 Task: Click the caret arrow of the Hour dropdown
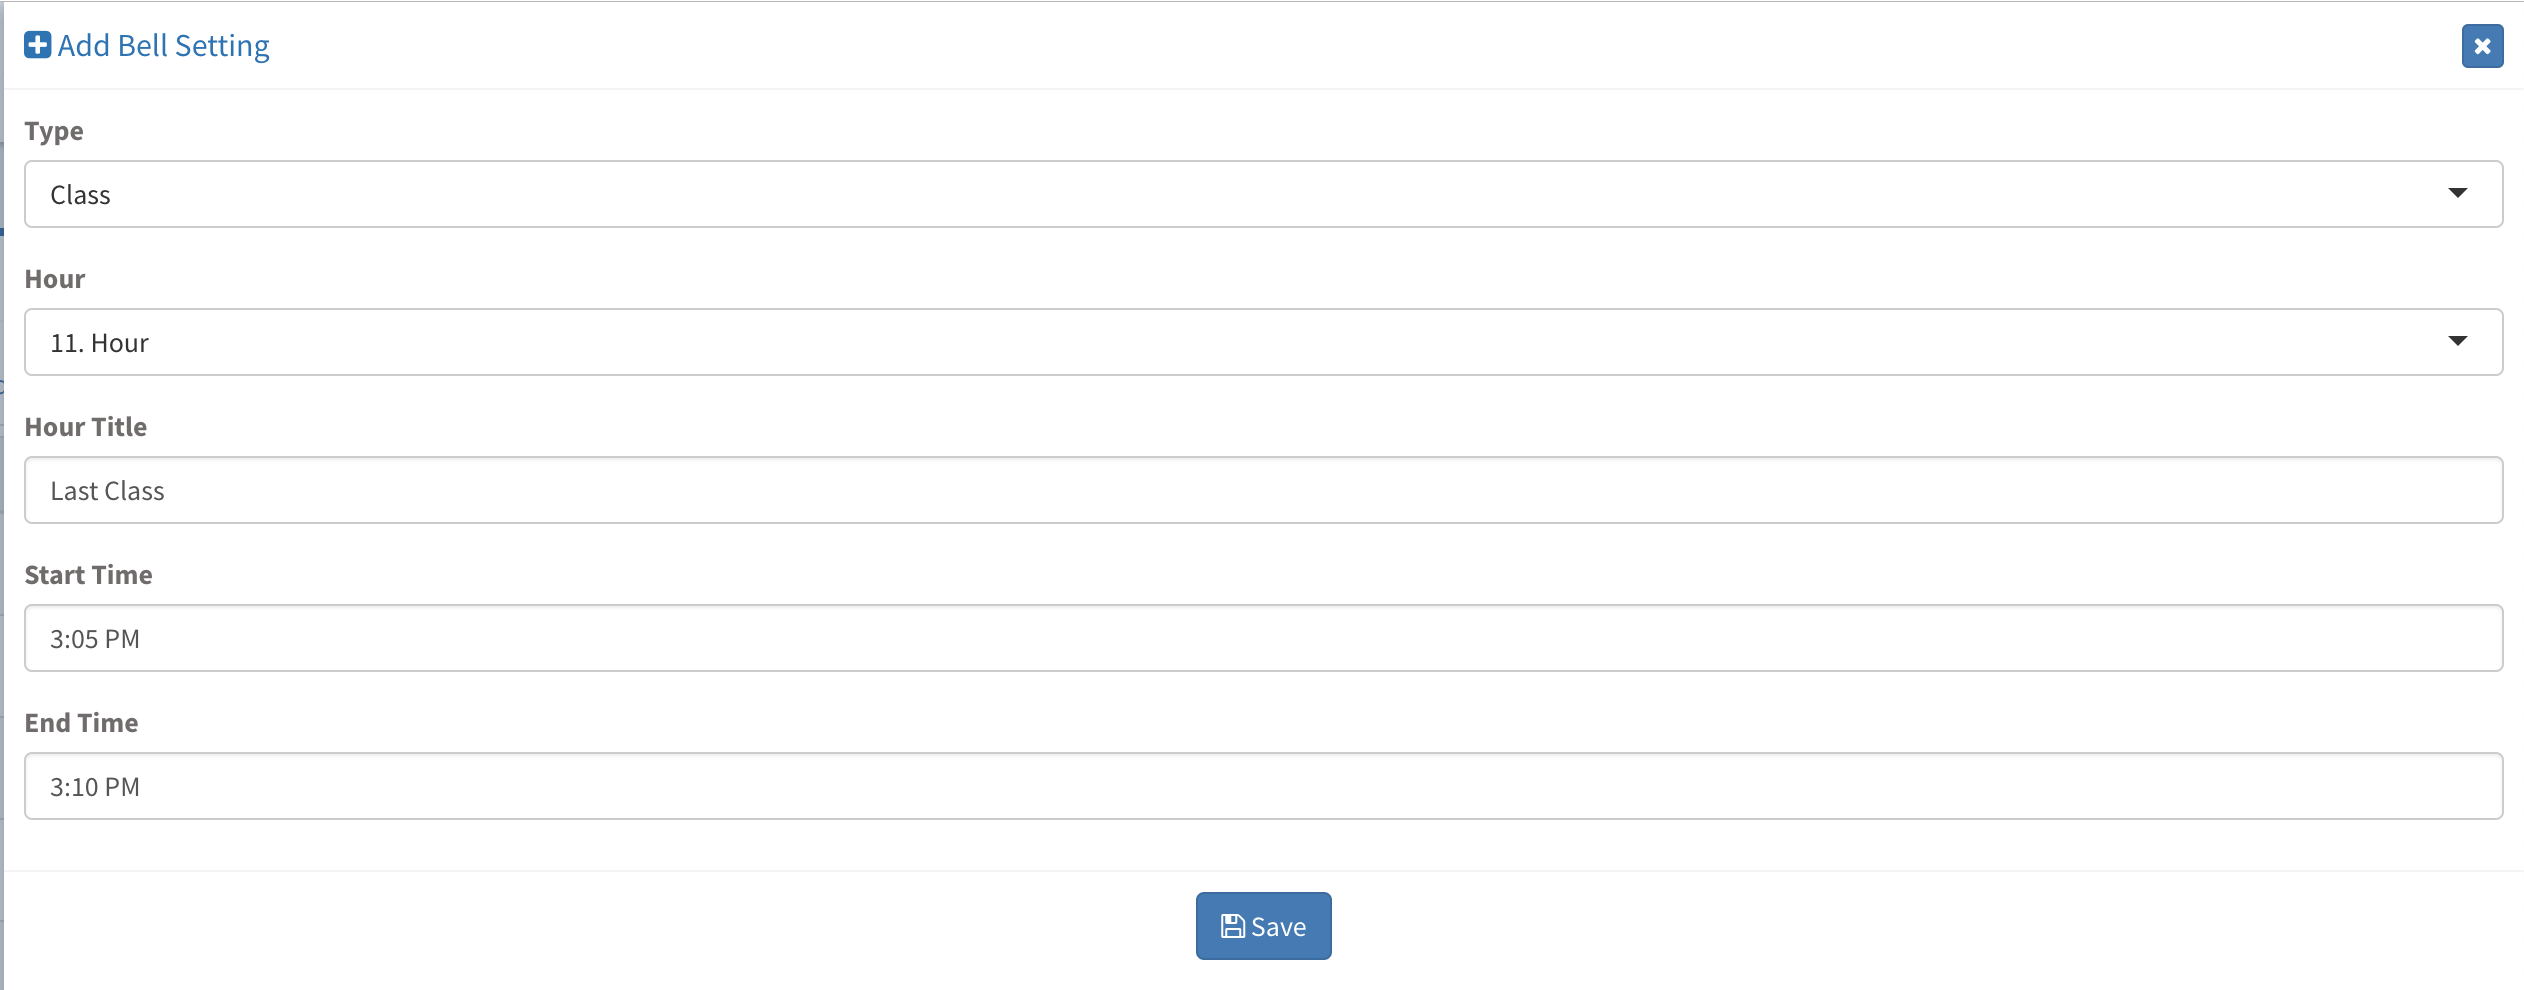2457,341
